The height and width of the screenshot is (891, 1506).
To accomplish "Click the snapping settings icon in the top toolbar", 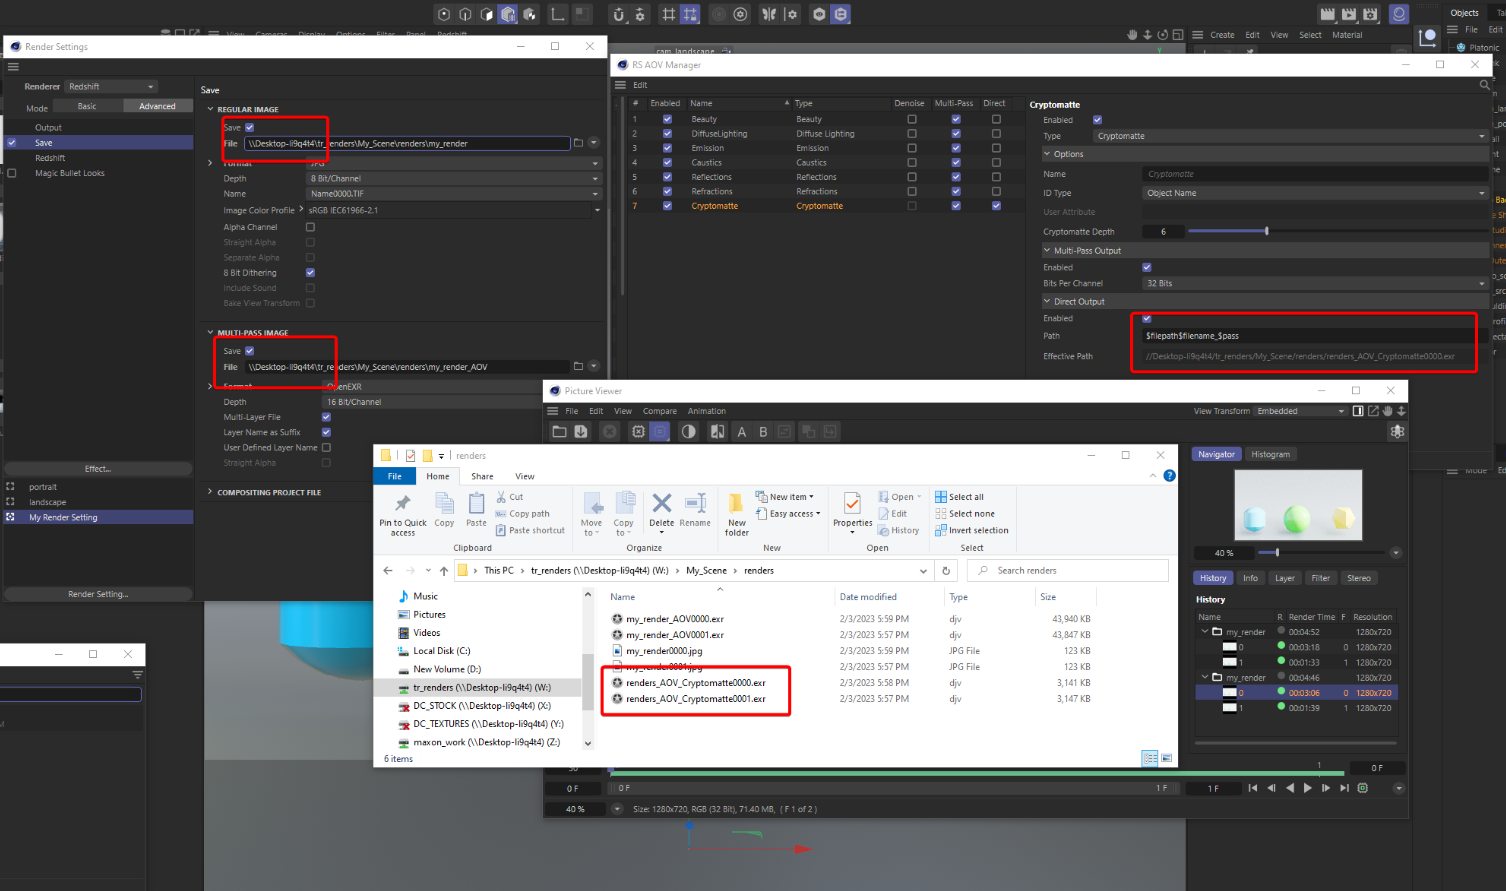I will [641, 14].
